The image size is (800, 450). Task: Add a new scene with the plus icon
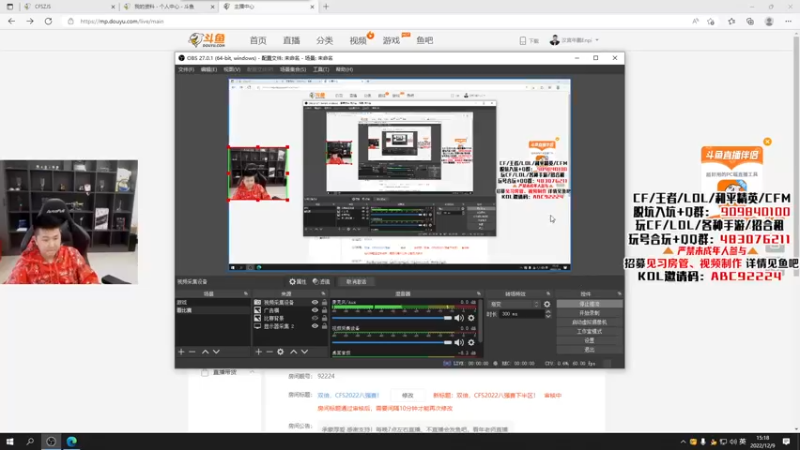coord(181,352)
